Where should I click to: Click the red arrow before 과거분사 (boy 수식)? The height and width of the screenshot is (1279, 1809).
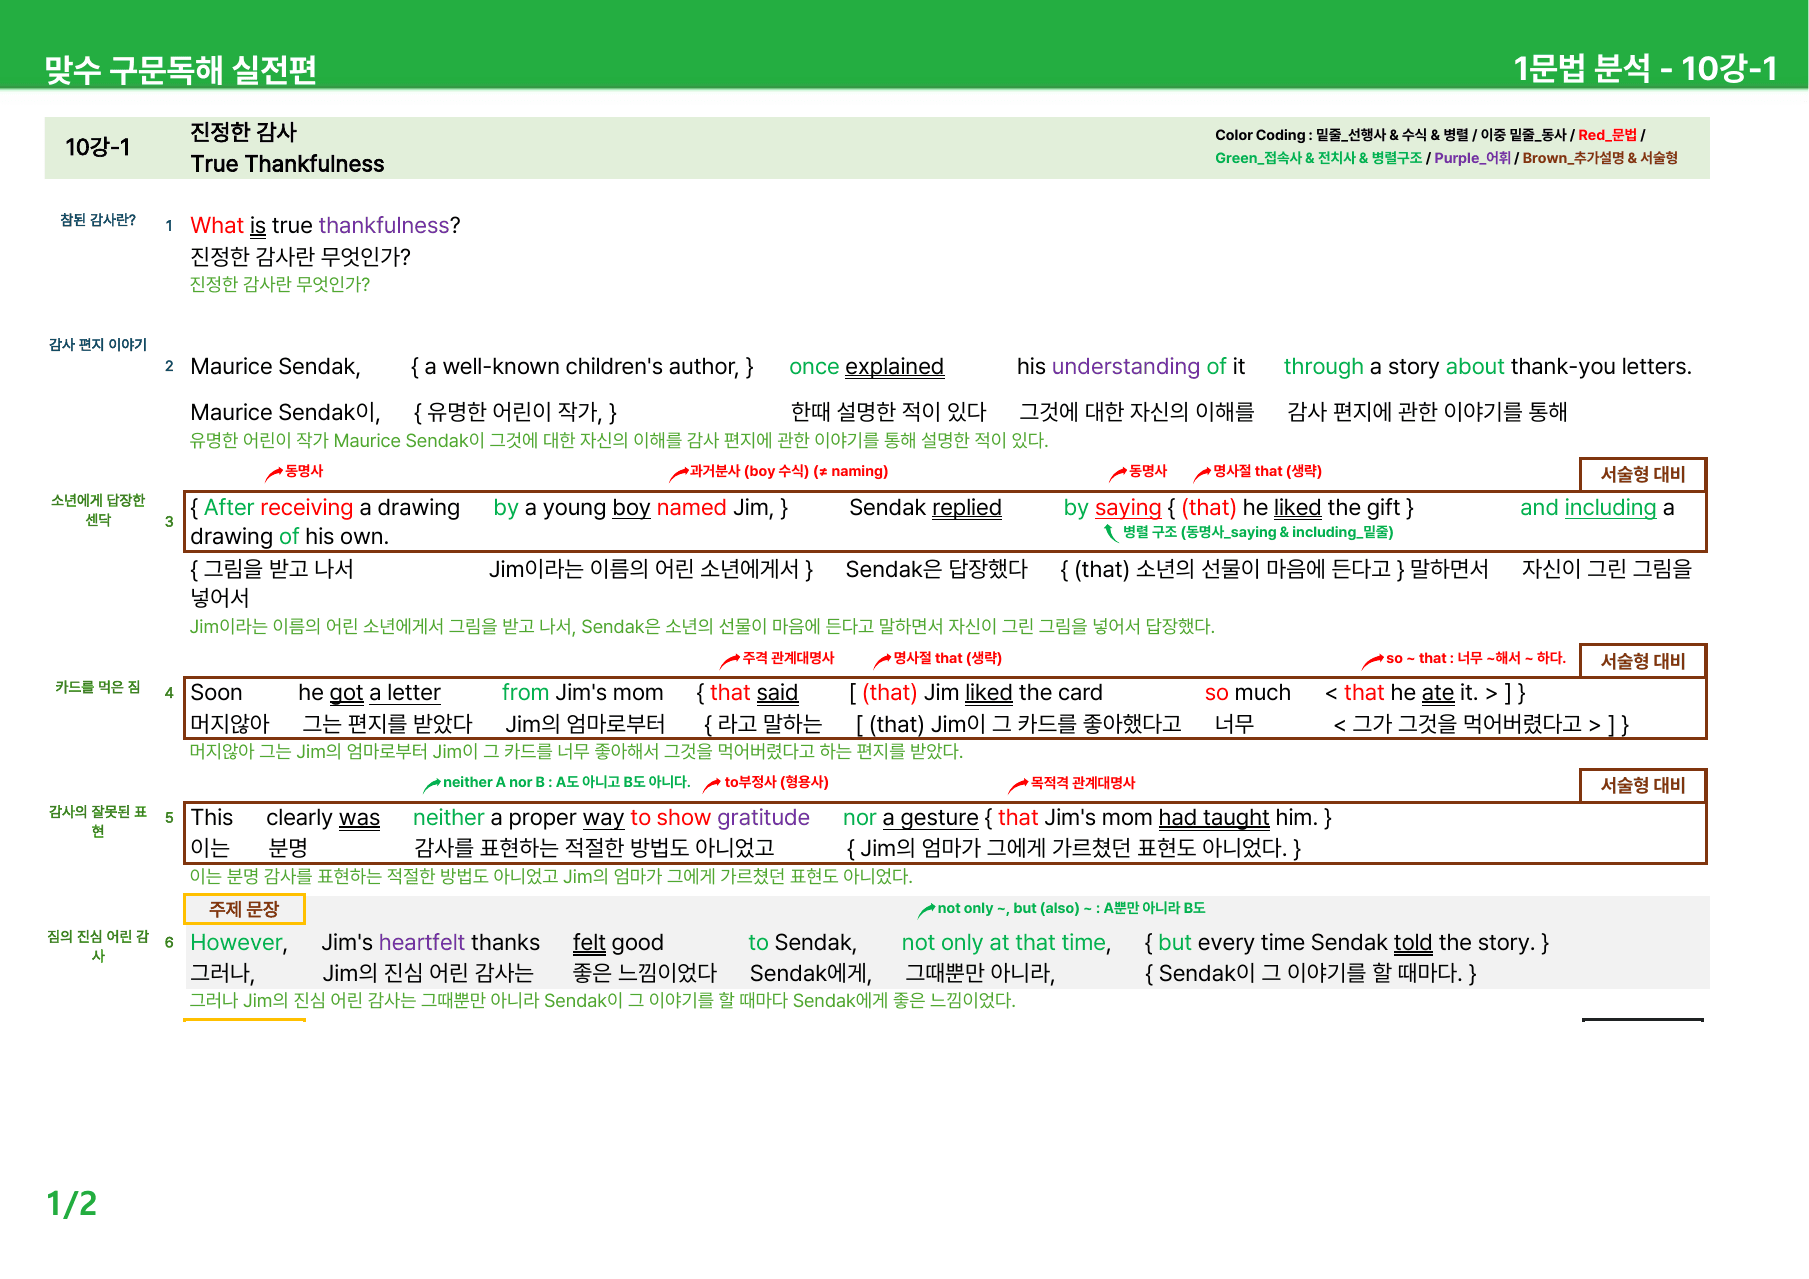pos(679,472)
